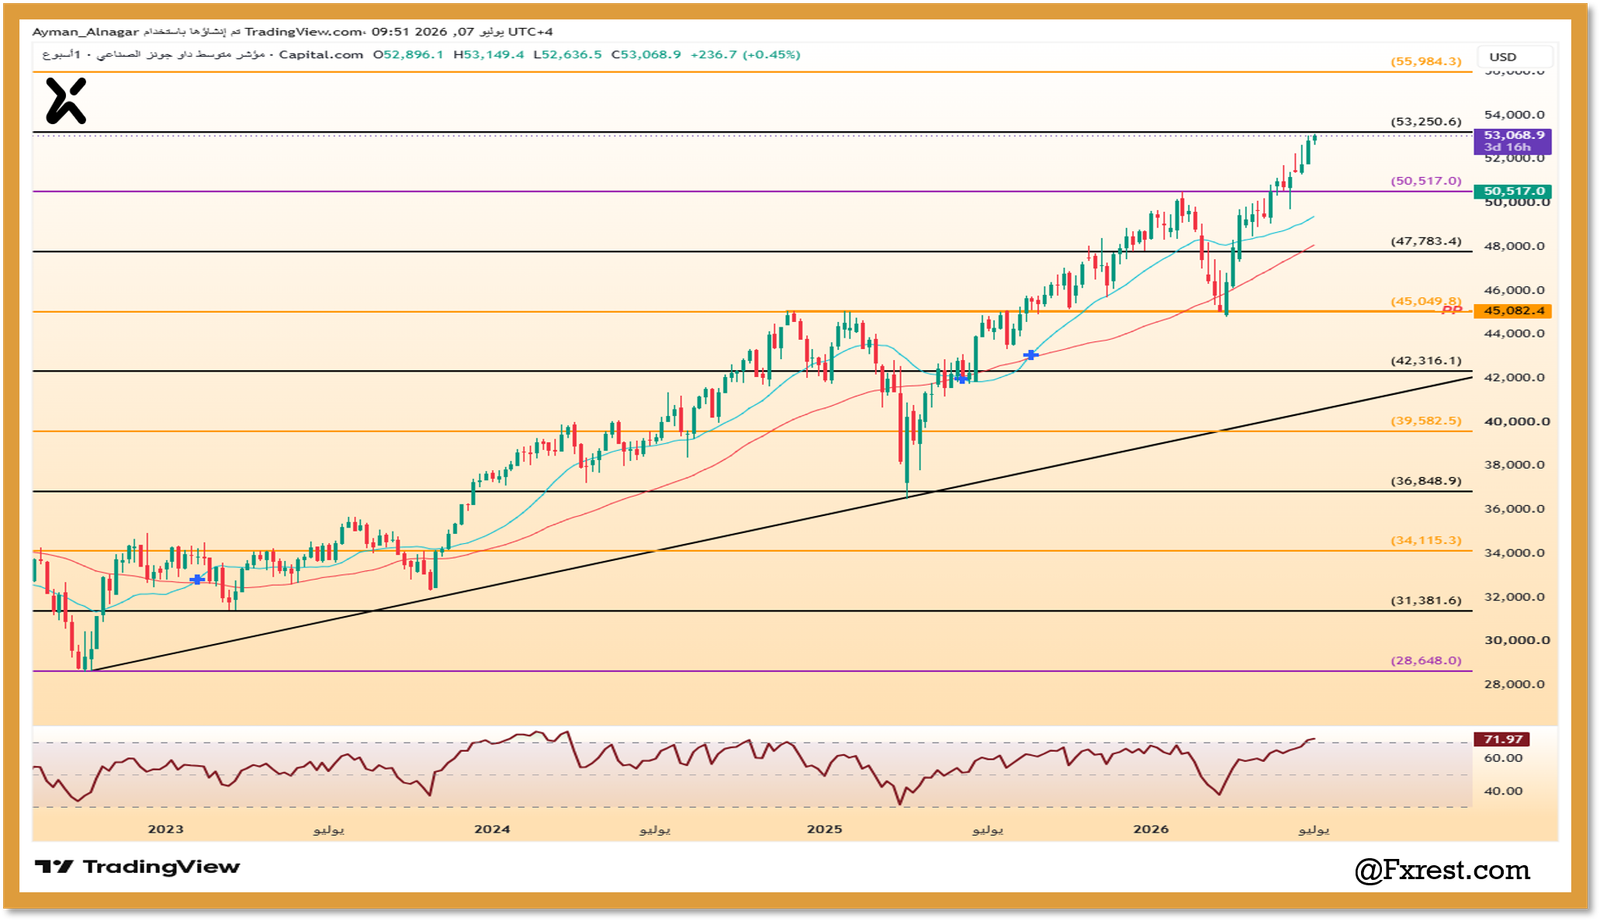Image resolution: width=1600 pixels, height=921 pixels.
Task: Click the blue cross marker near 2023
Action: coord(197,579)
